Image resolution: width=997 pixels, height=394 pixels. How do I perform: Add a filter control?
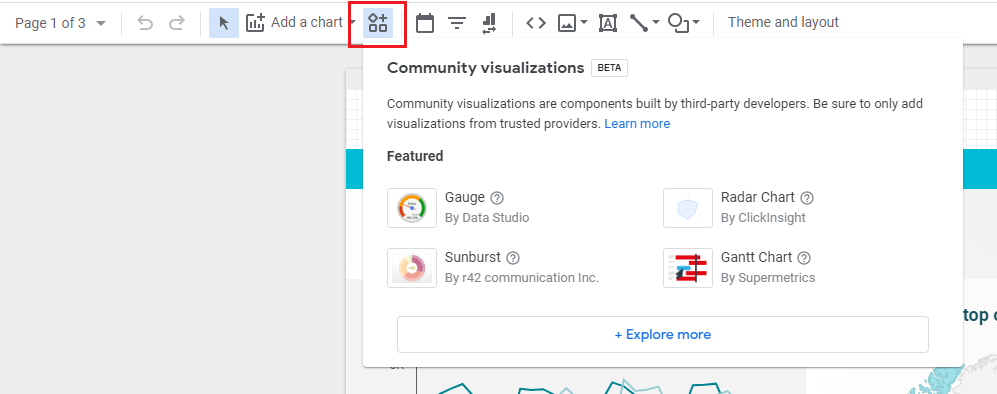click(x=457, y=24)
